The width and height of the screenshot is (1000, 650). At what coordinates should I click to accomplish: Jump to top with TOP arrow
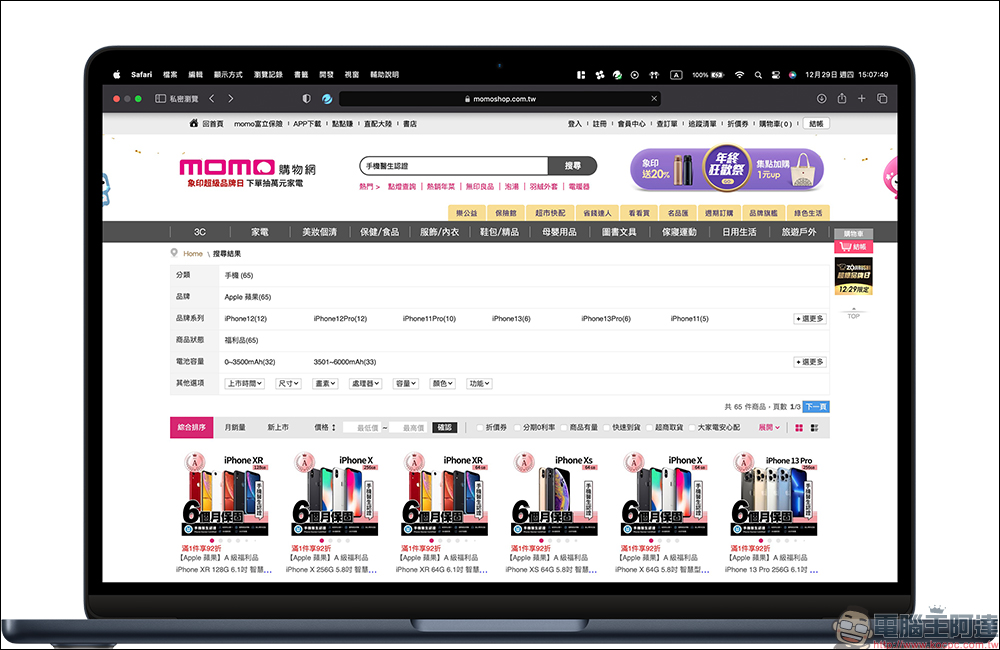(853, 313)
